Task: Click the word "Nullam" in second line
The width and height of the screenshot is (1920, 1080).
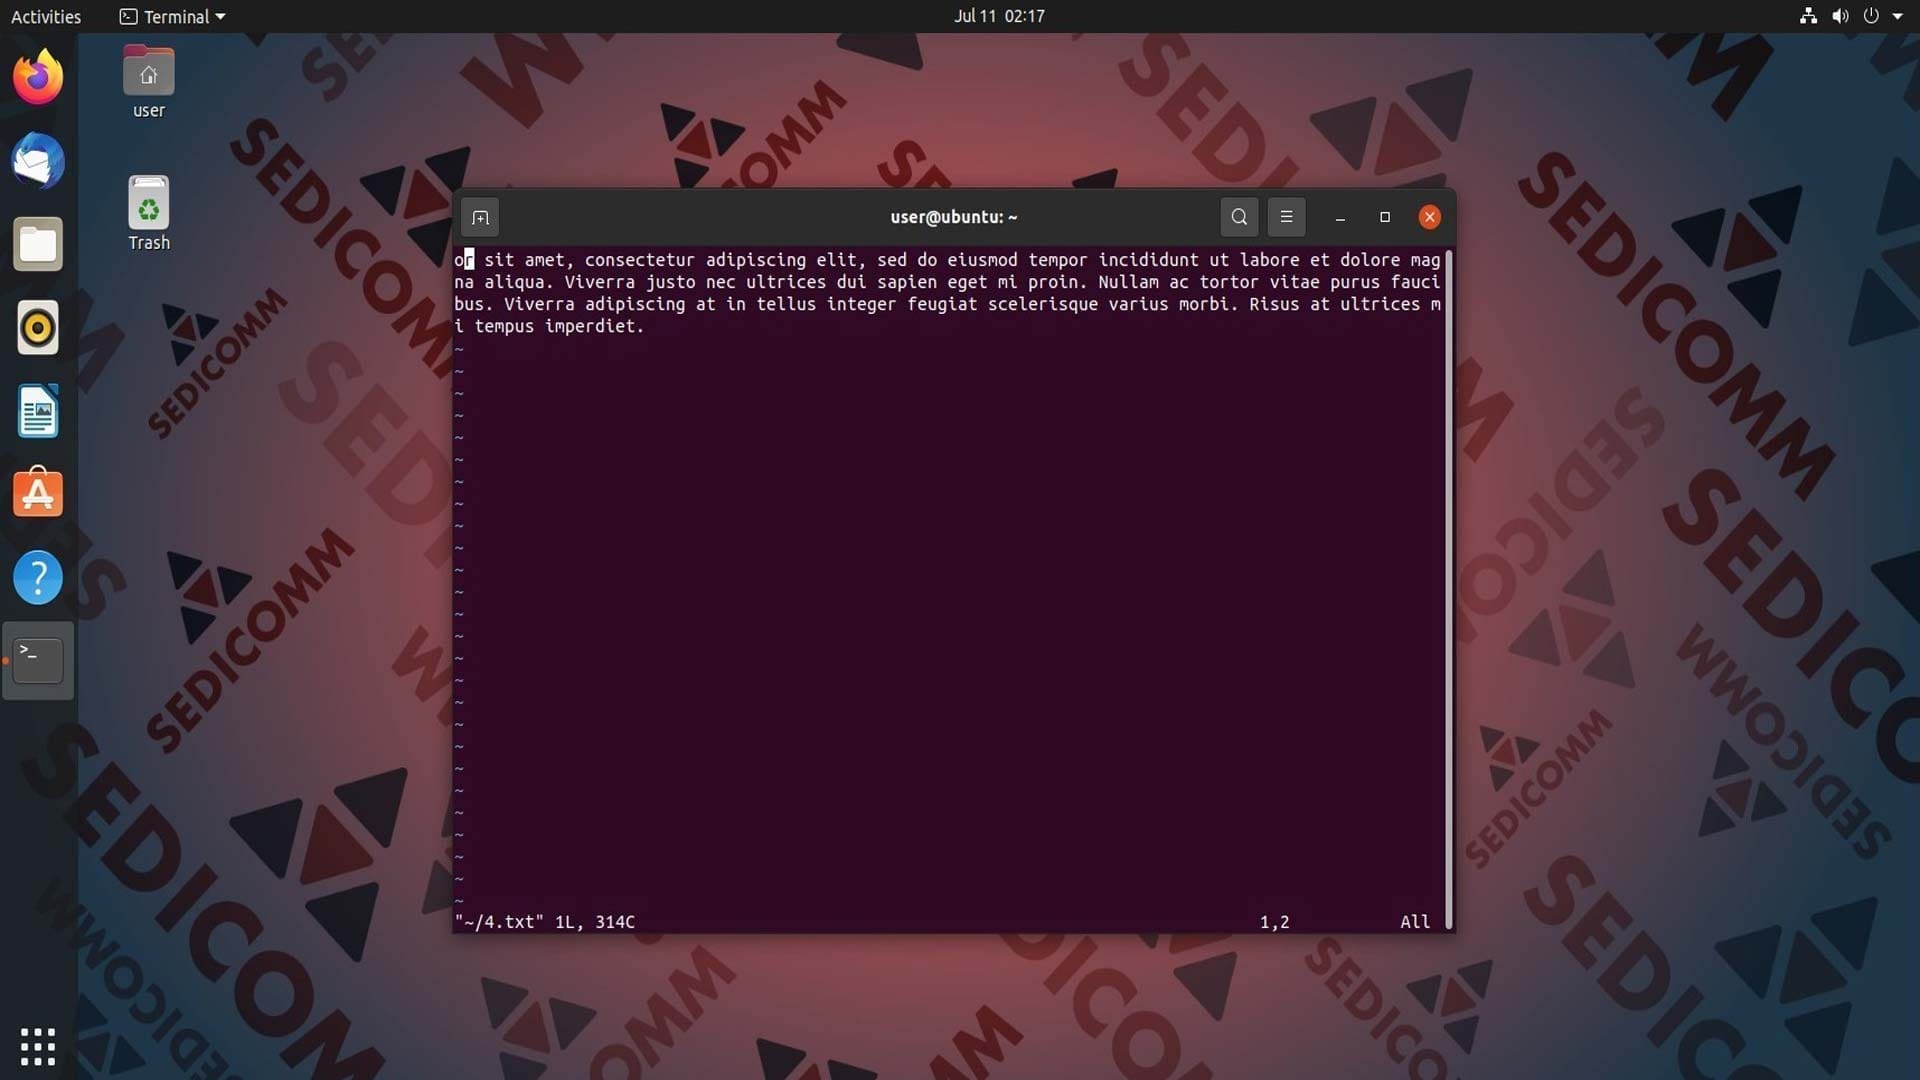Action: pyautogui.click(x=1129, y=282)
